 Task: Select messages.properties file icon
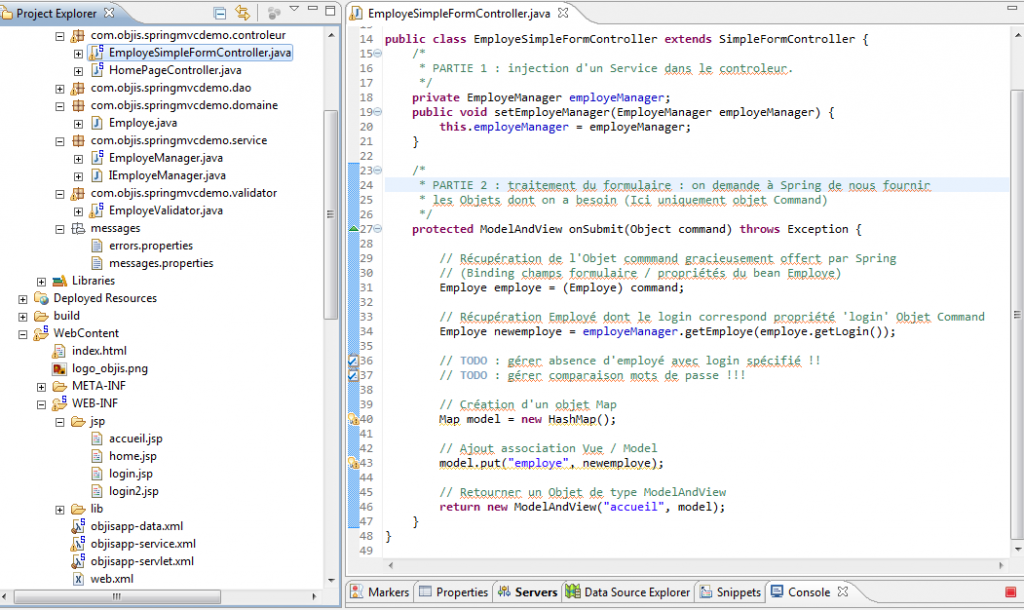tap(97, 263)
